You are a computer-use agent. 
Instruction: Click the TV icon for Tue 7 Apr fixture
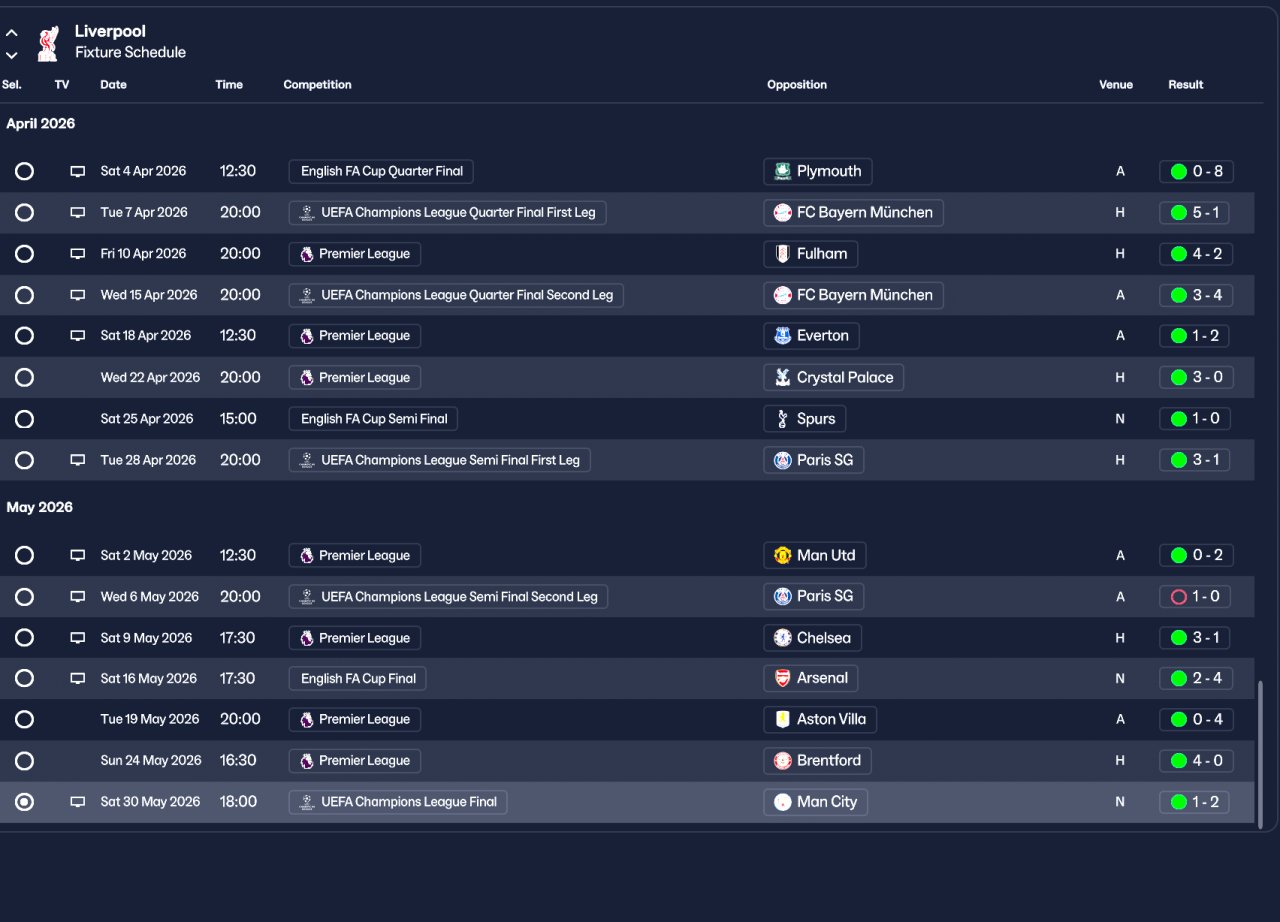[77, 212]
